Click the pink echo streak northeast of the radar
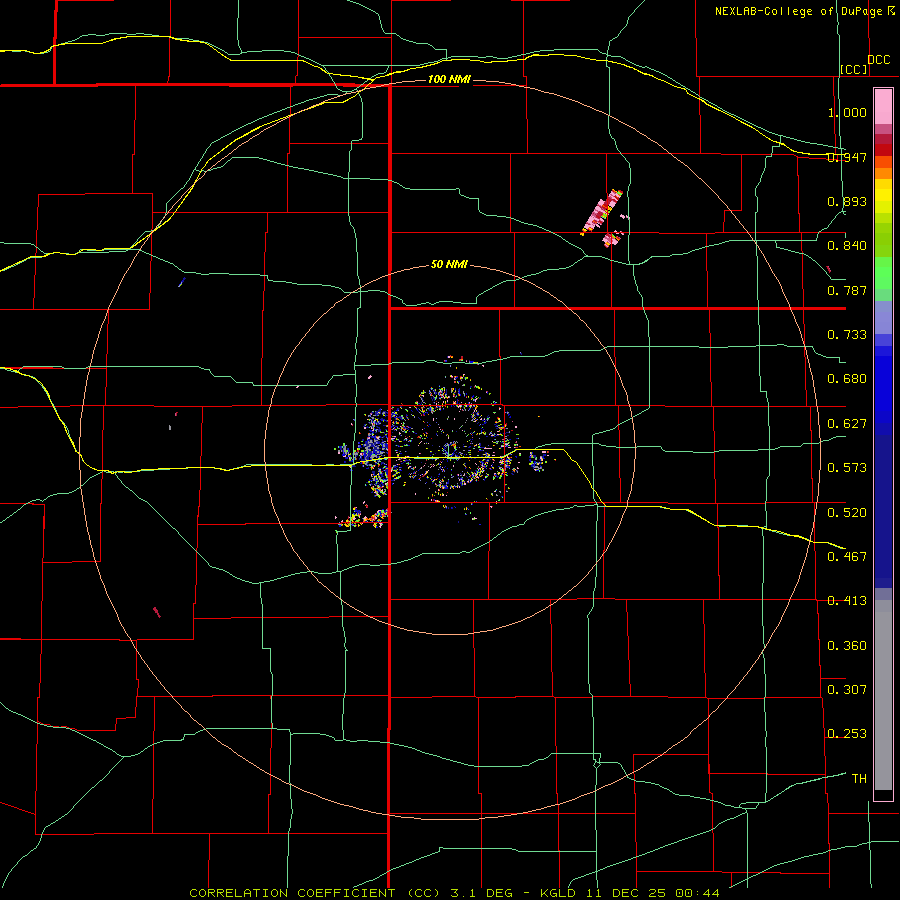The image size is (900, 900). [x=602, y=212]
